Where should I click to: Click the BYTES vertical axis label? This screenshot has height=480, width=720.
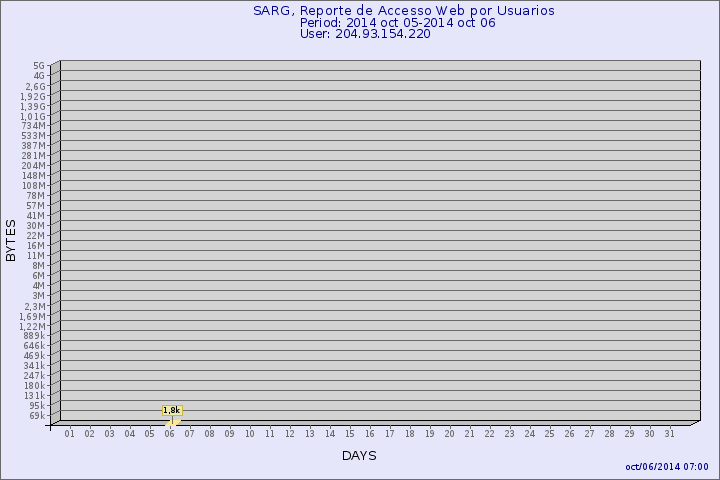(11, 240)
